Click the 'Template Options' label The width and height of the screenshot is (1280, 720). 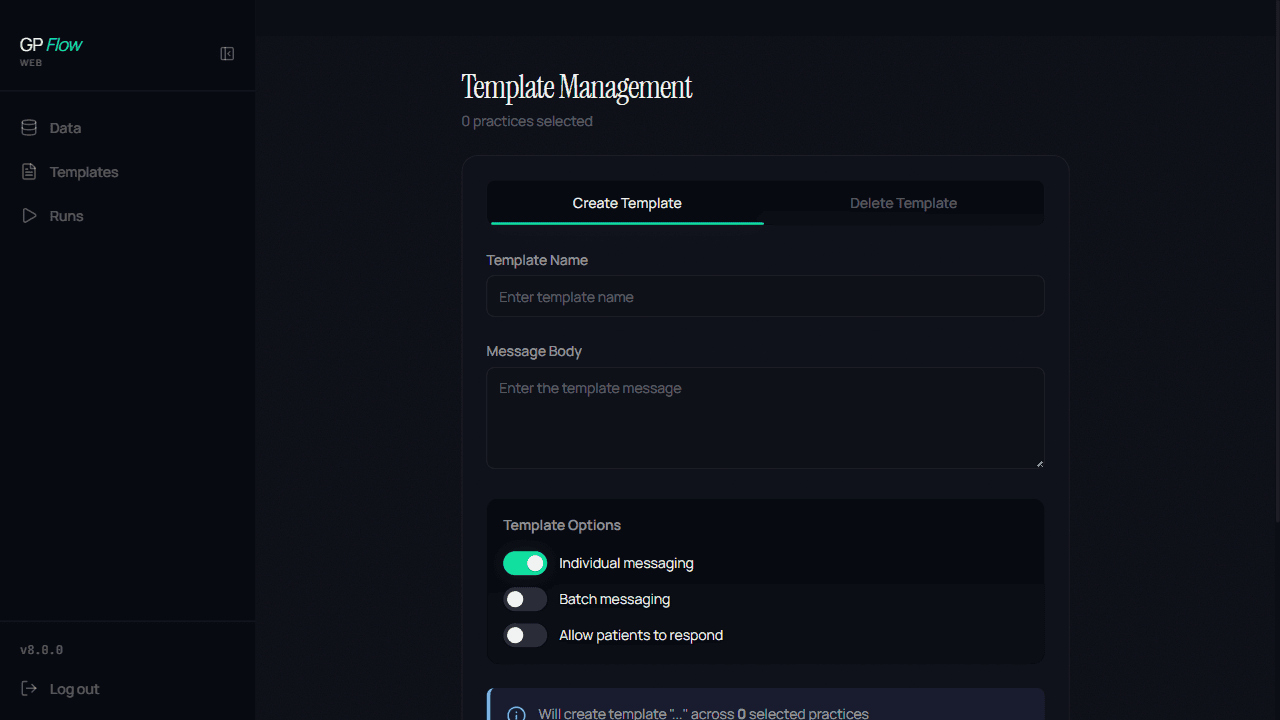[x=562, y=525]
